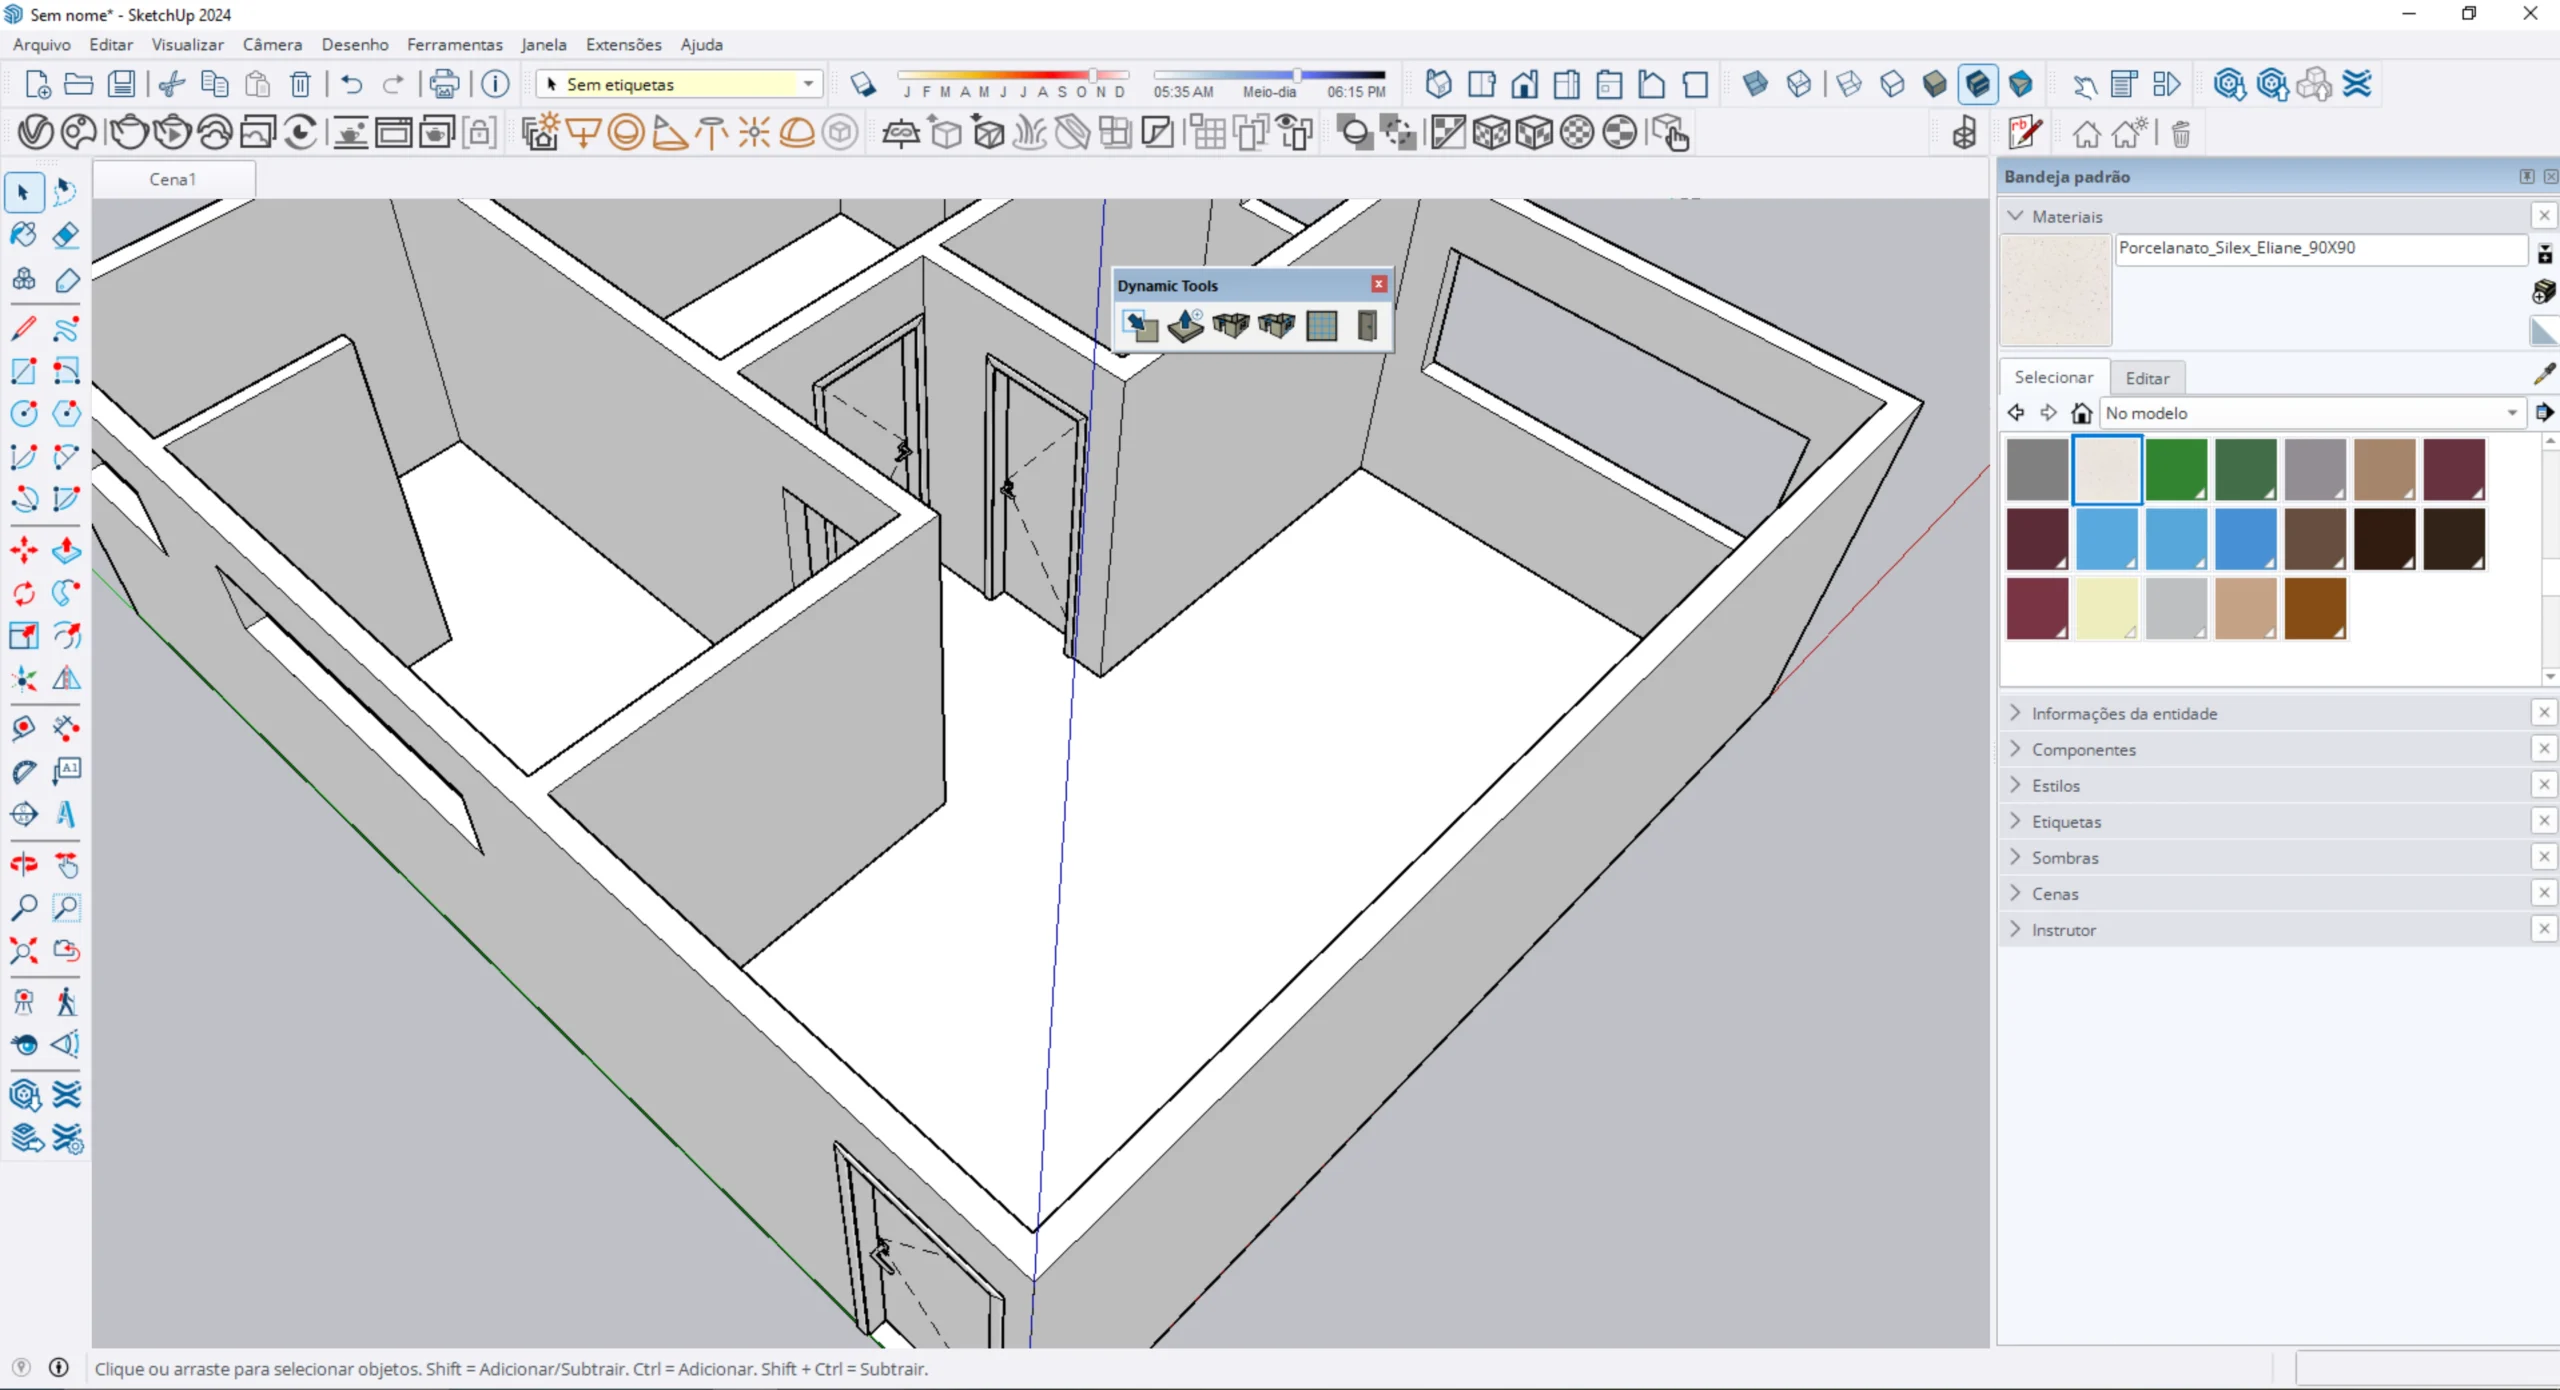Open Model Info icon

tap(495, 84)
